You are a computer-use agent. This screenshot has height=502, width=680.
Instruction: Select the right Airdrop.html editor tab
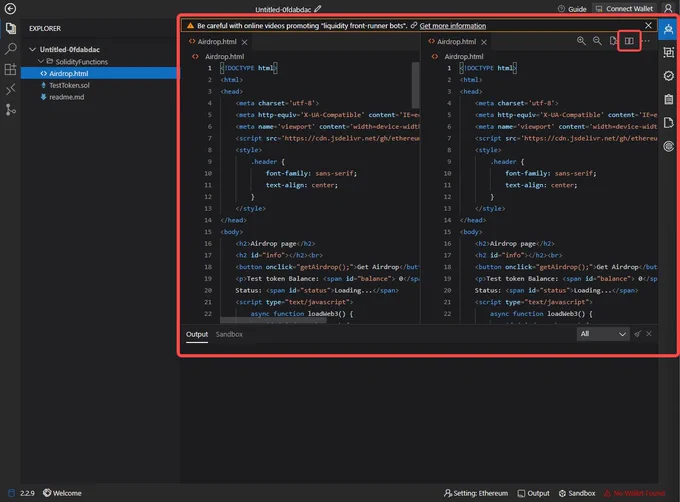pos(456,42)
